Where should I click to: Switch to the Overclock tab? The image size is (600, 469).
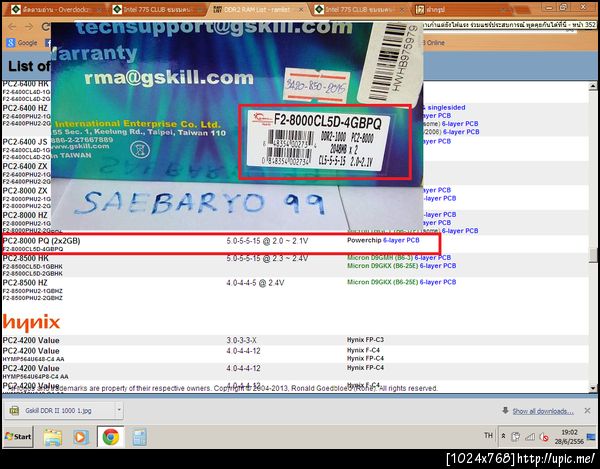(x=56, y=9)
